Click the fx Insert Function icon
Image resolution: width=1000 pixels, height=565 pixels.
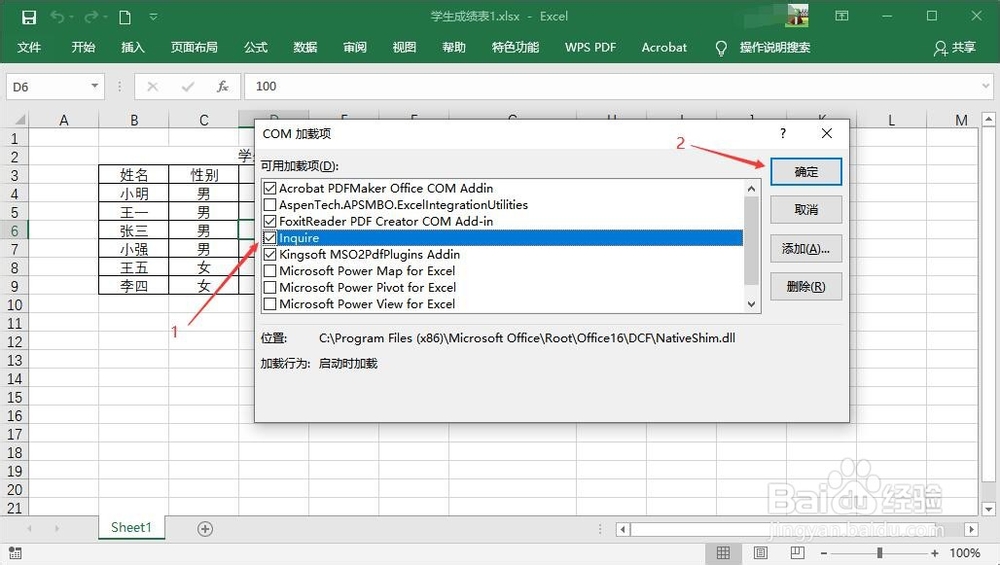pyautogui.click(x=223, y=86)
